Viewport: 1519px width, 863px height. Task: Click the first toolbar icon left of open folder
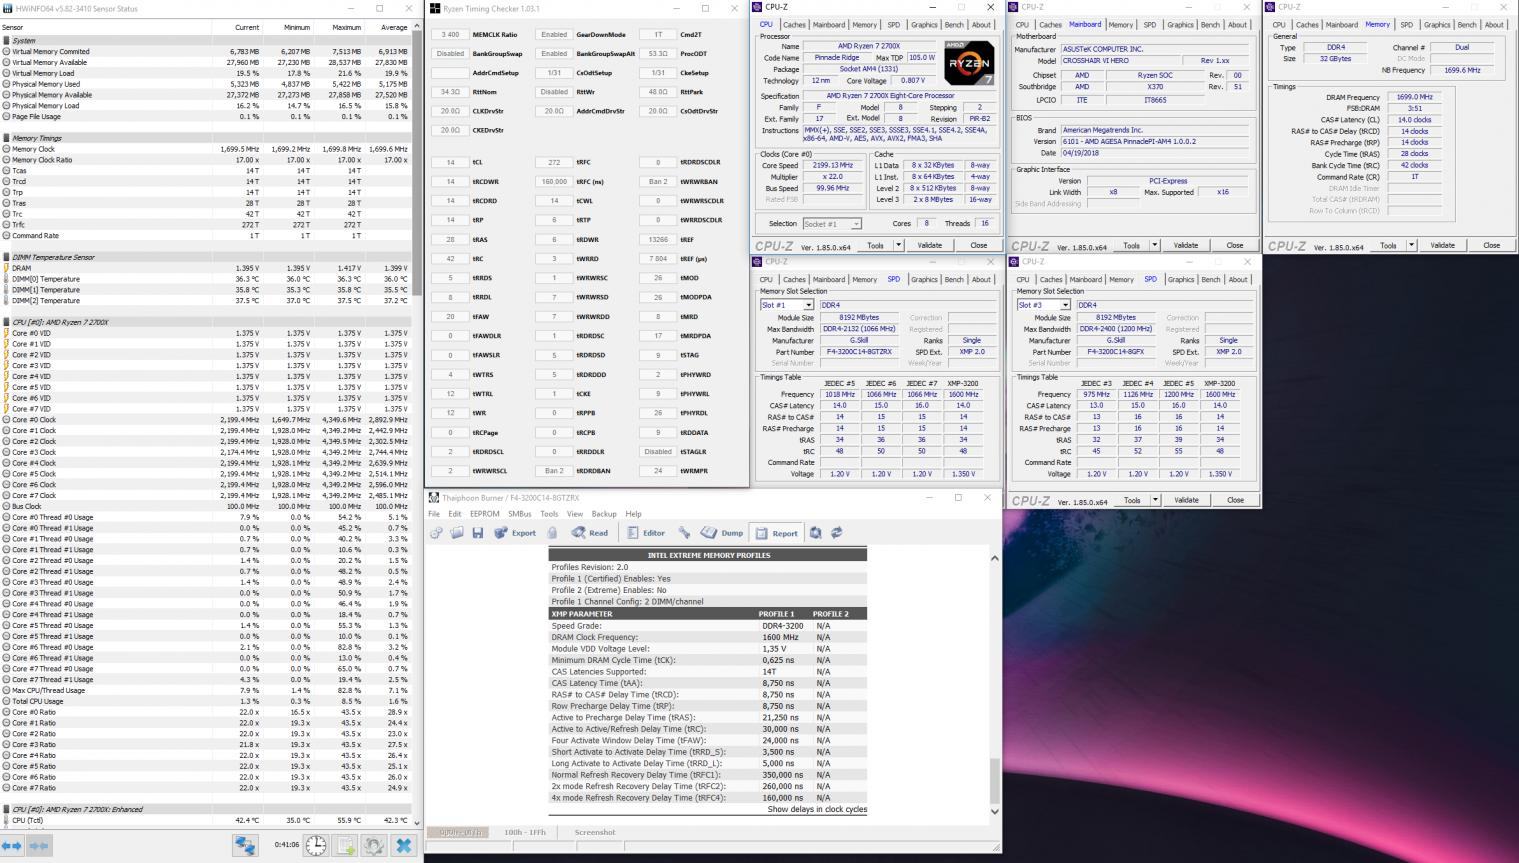tap(436, 533)
